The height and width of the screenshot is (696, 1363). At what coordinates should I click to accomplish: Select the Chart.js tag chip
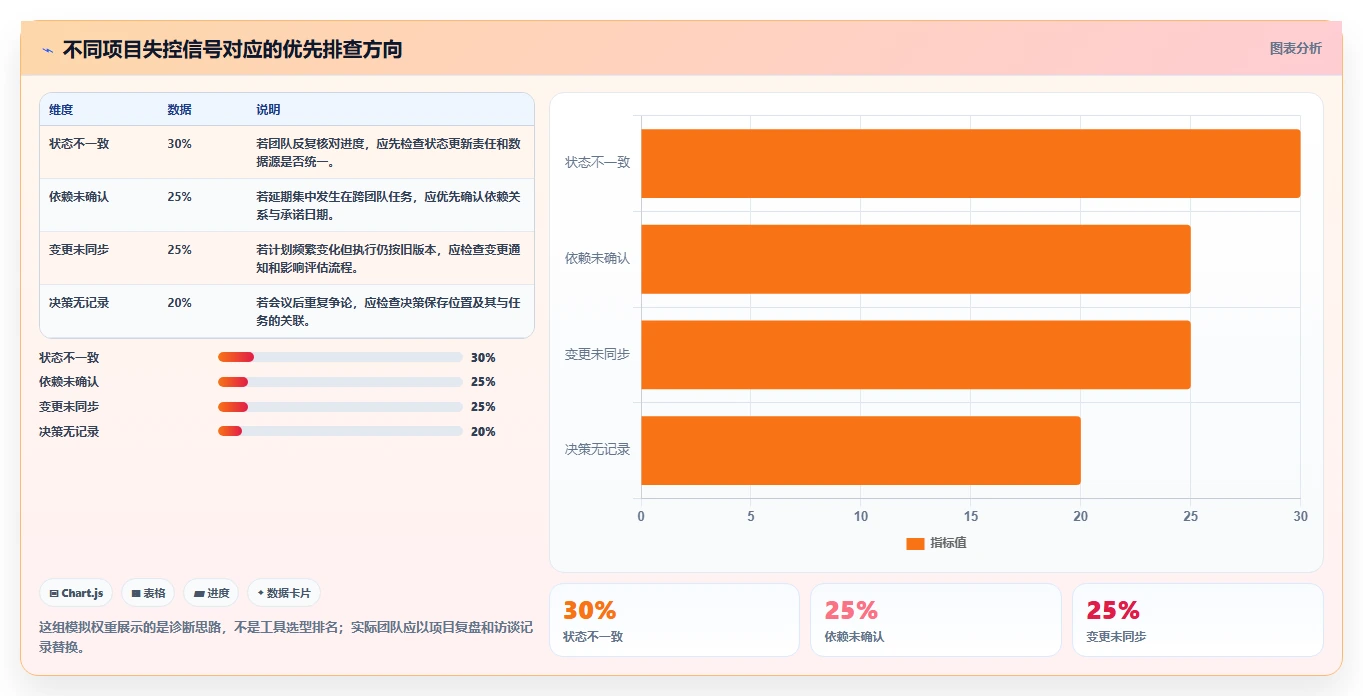[x=76, y=593]
